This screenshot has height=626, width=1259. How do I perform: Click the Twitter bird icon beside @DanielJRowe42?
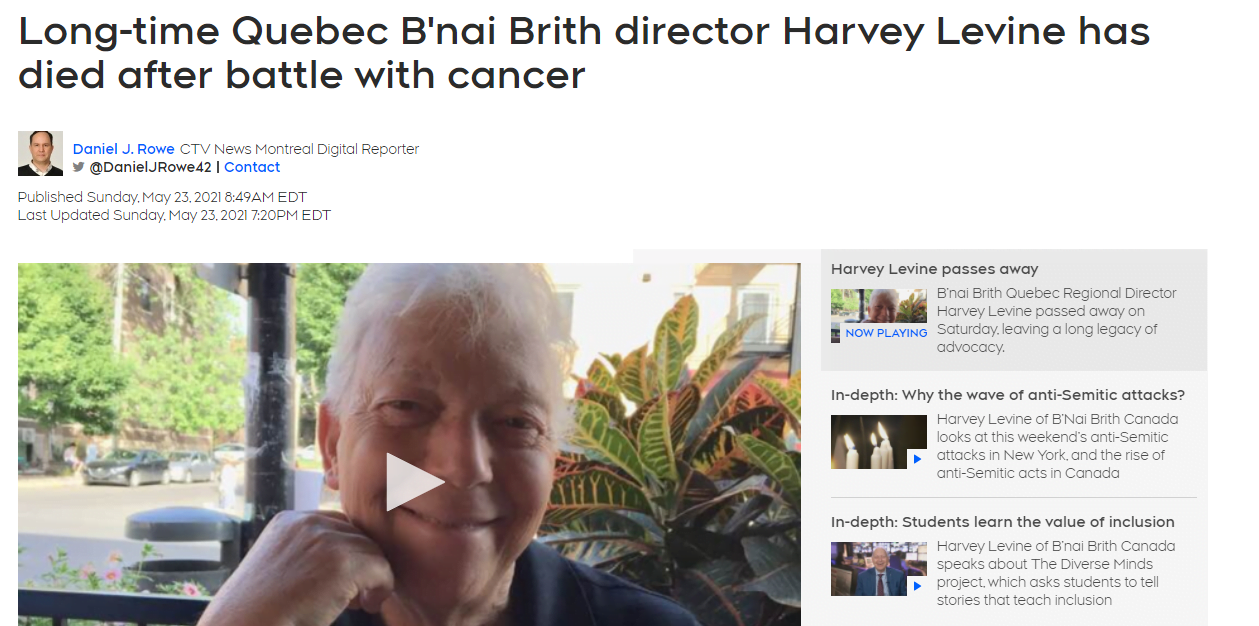pyautogui.click(x=79, y=167)
